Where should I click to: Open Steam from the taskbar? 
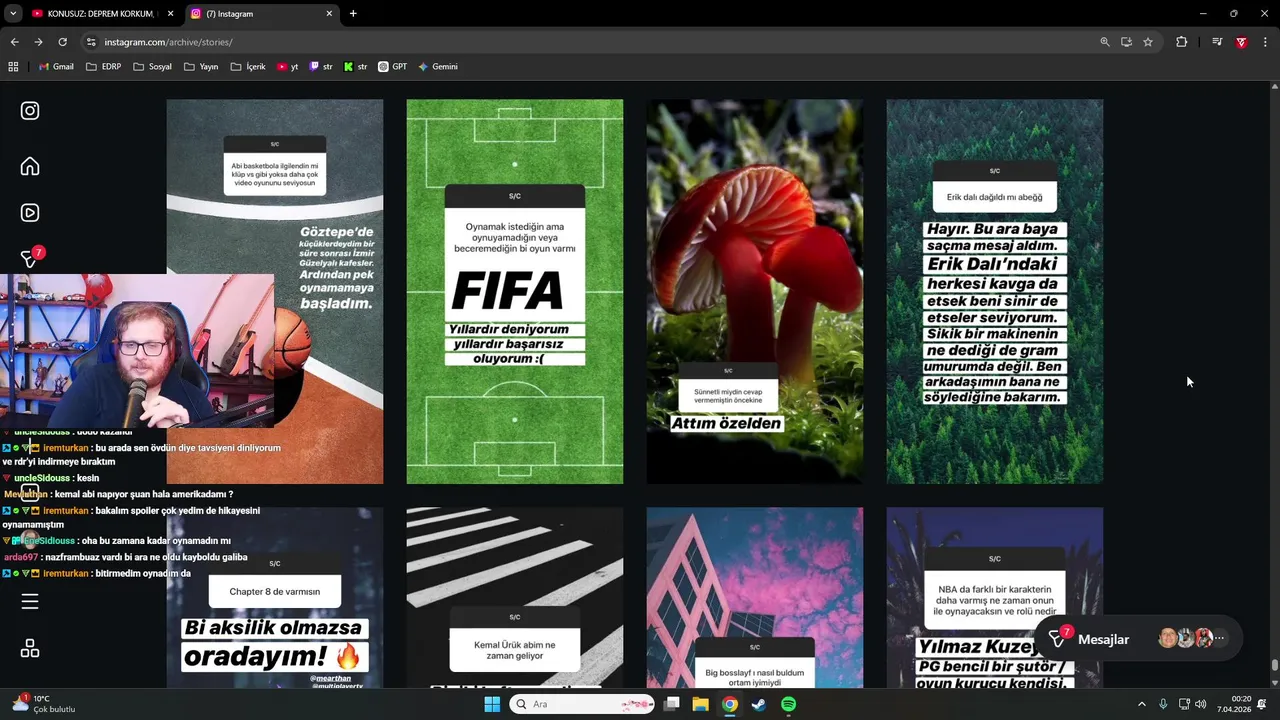pos(759,704)
